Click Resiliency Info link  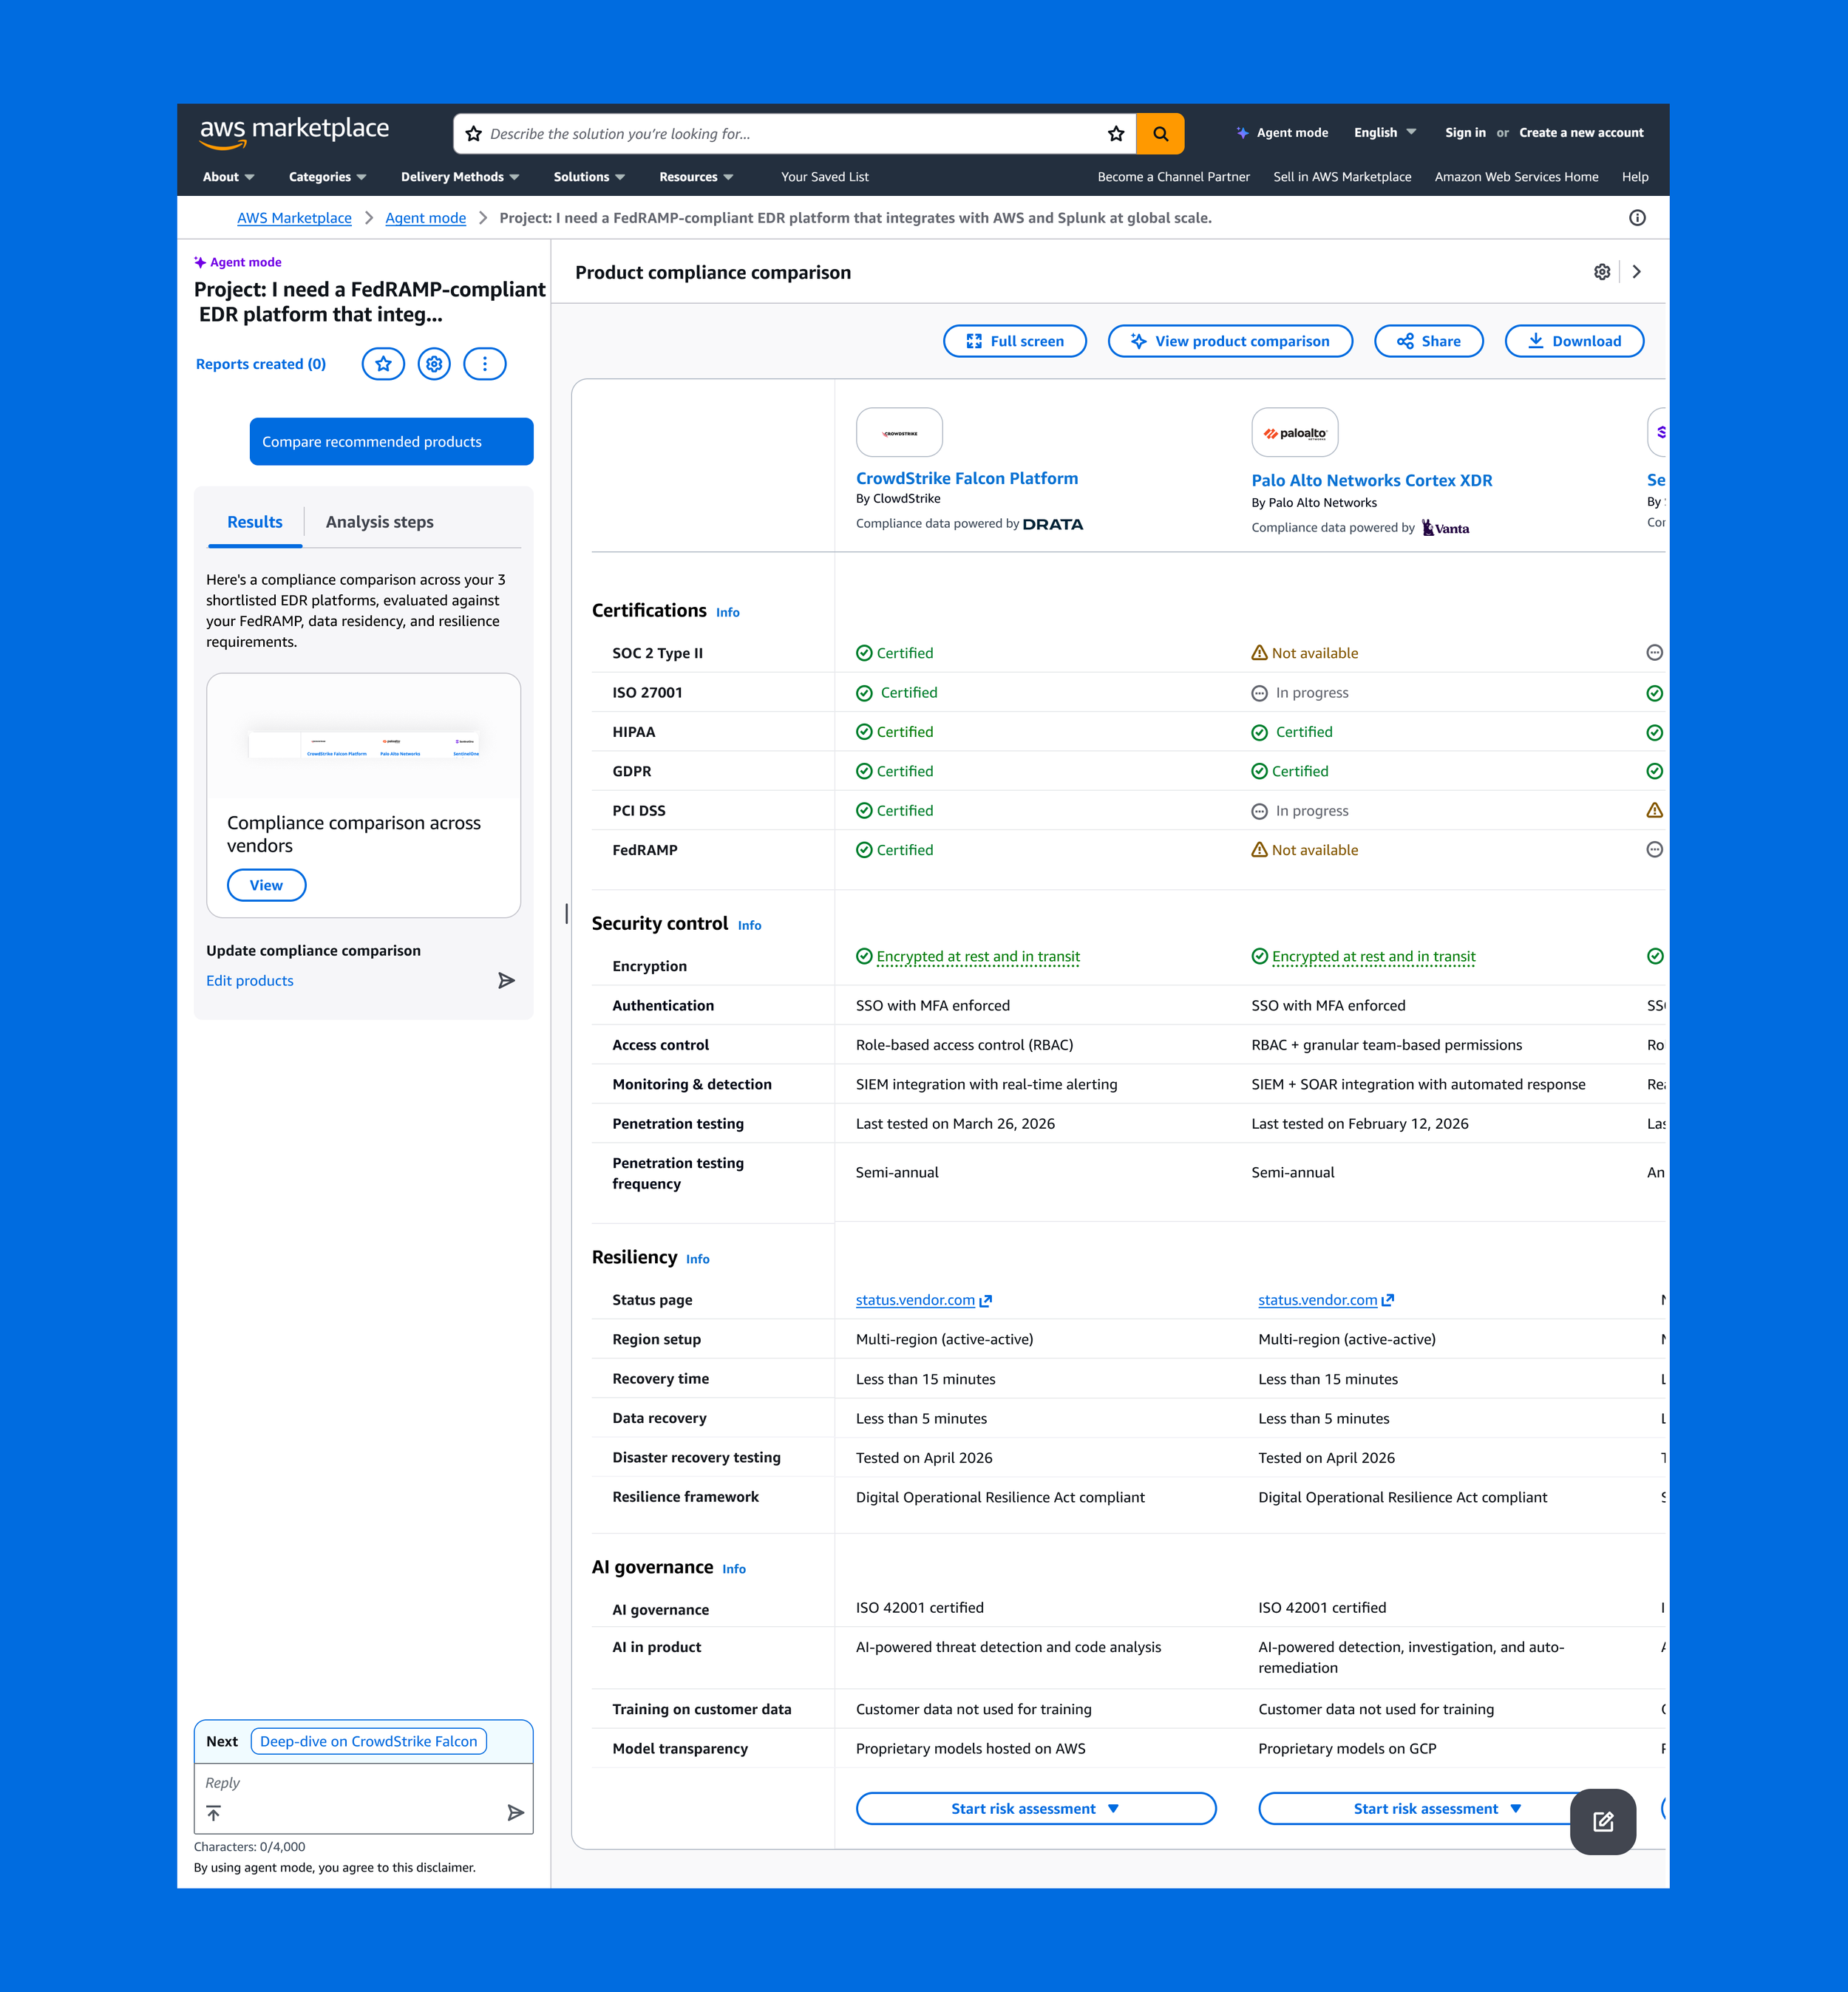click(x=697, y=1259)
